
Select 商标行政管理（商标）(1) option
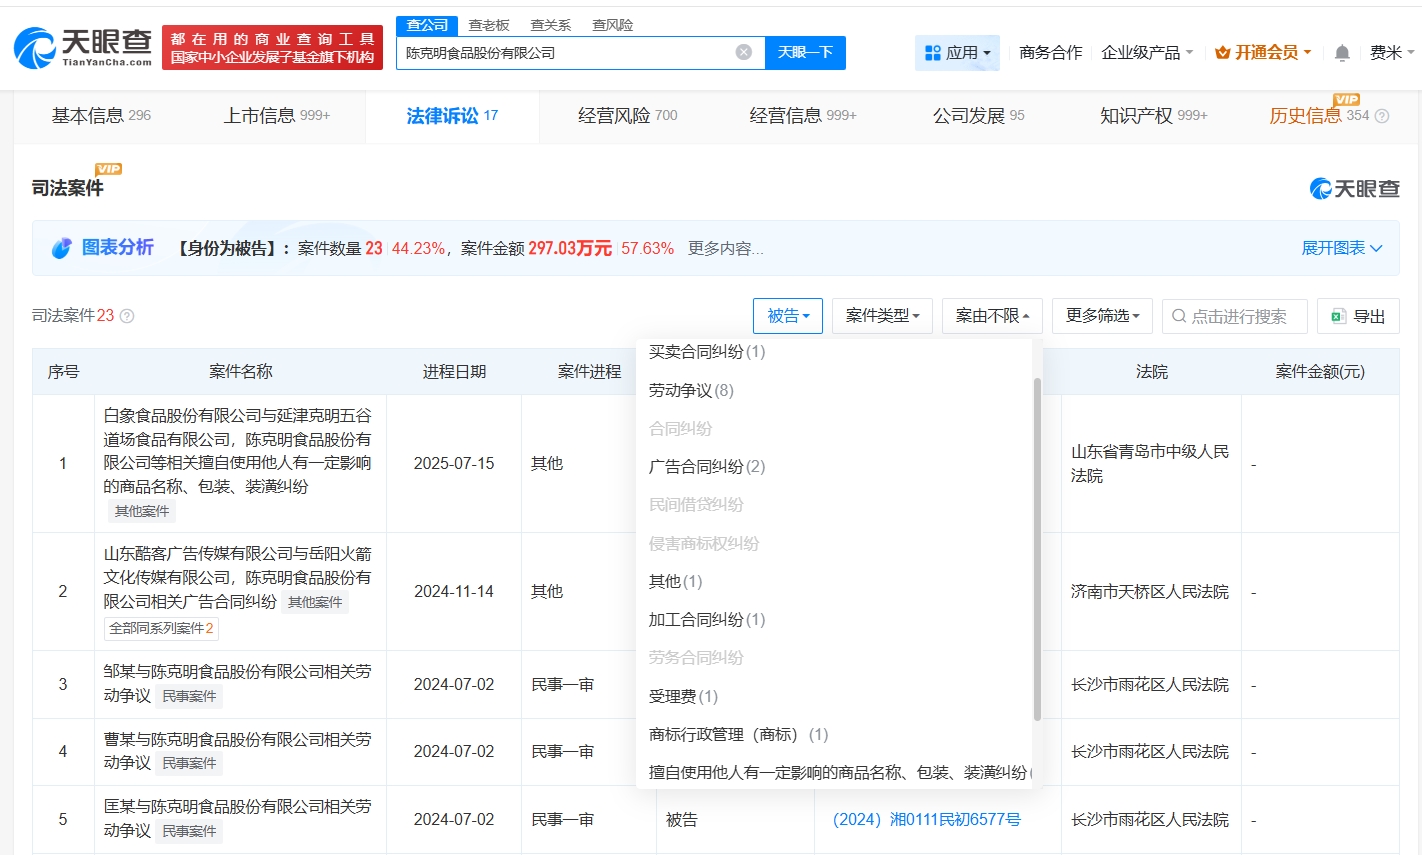[x=739, y=735]
